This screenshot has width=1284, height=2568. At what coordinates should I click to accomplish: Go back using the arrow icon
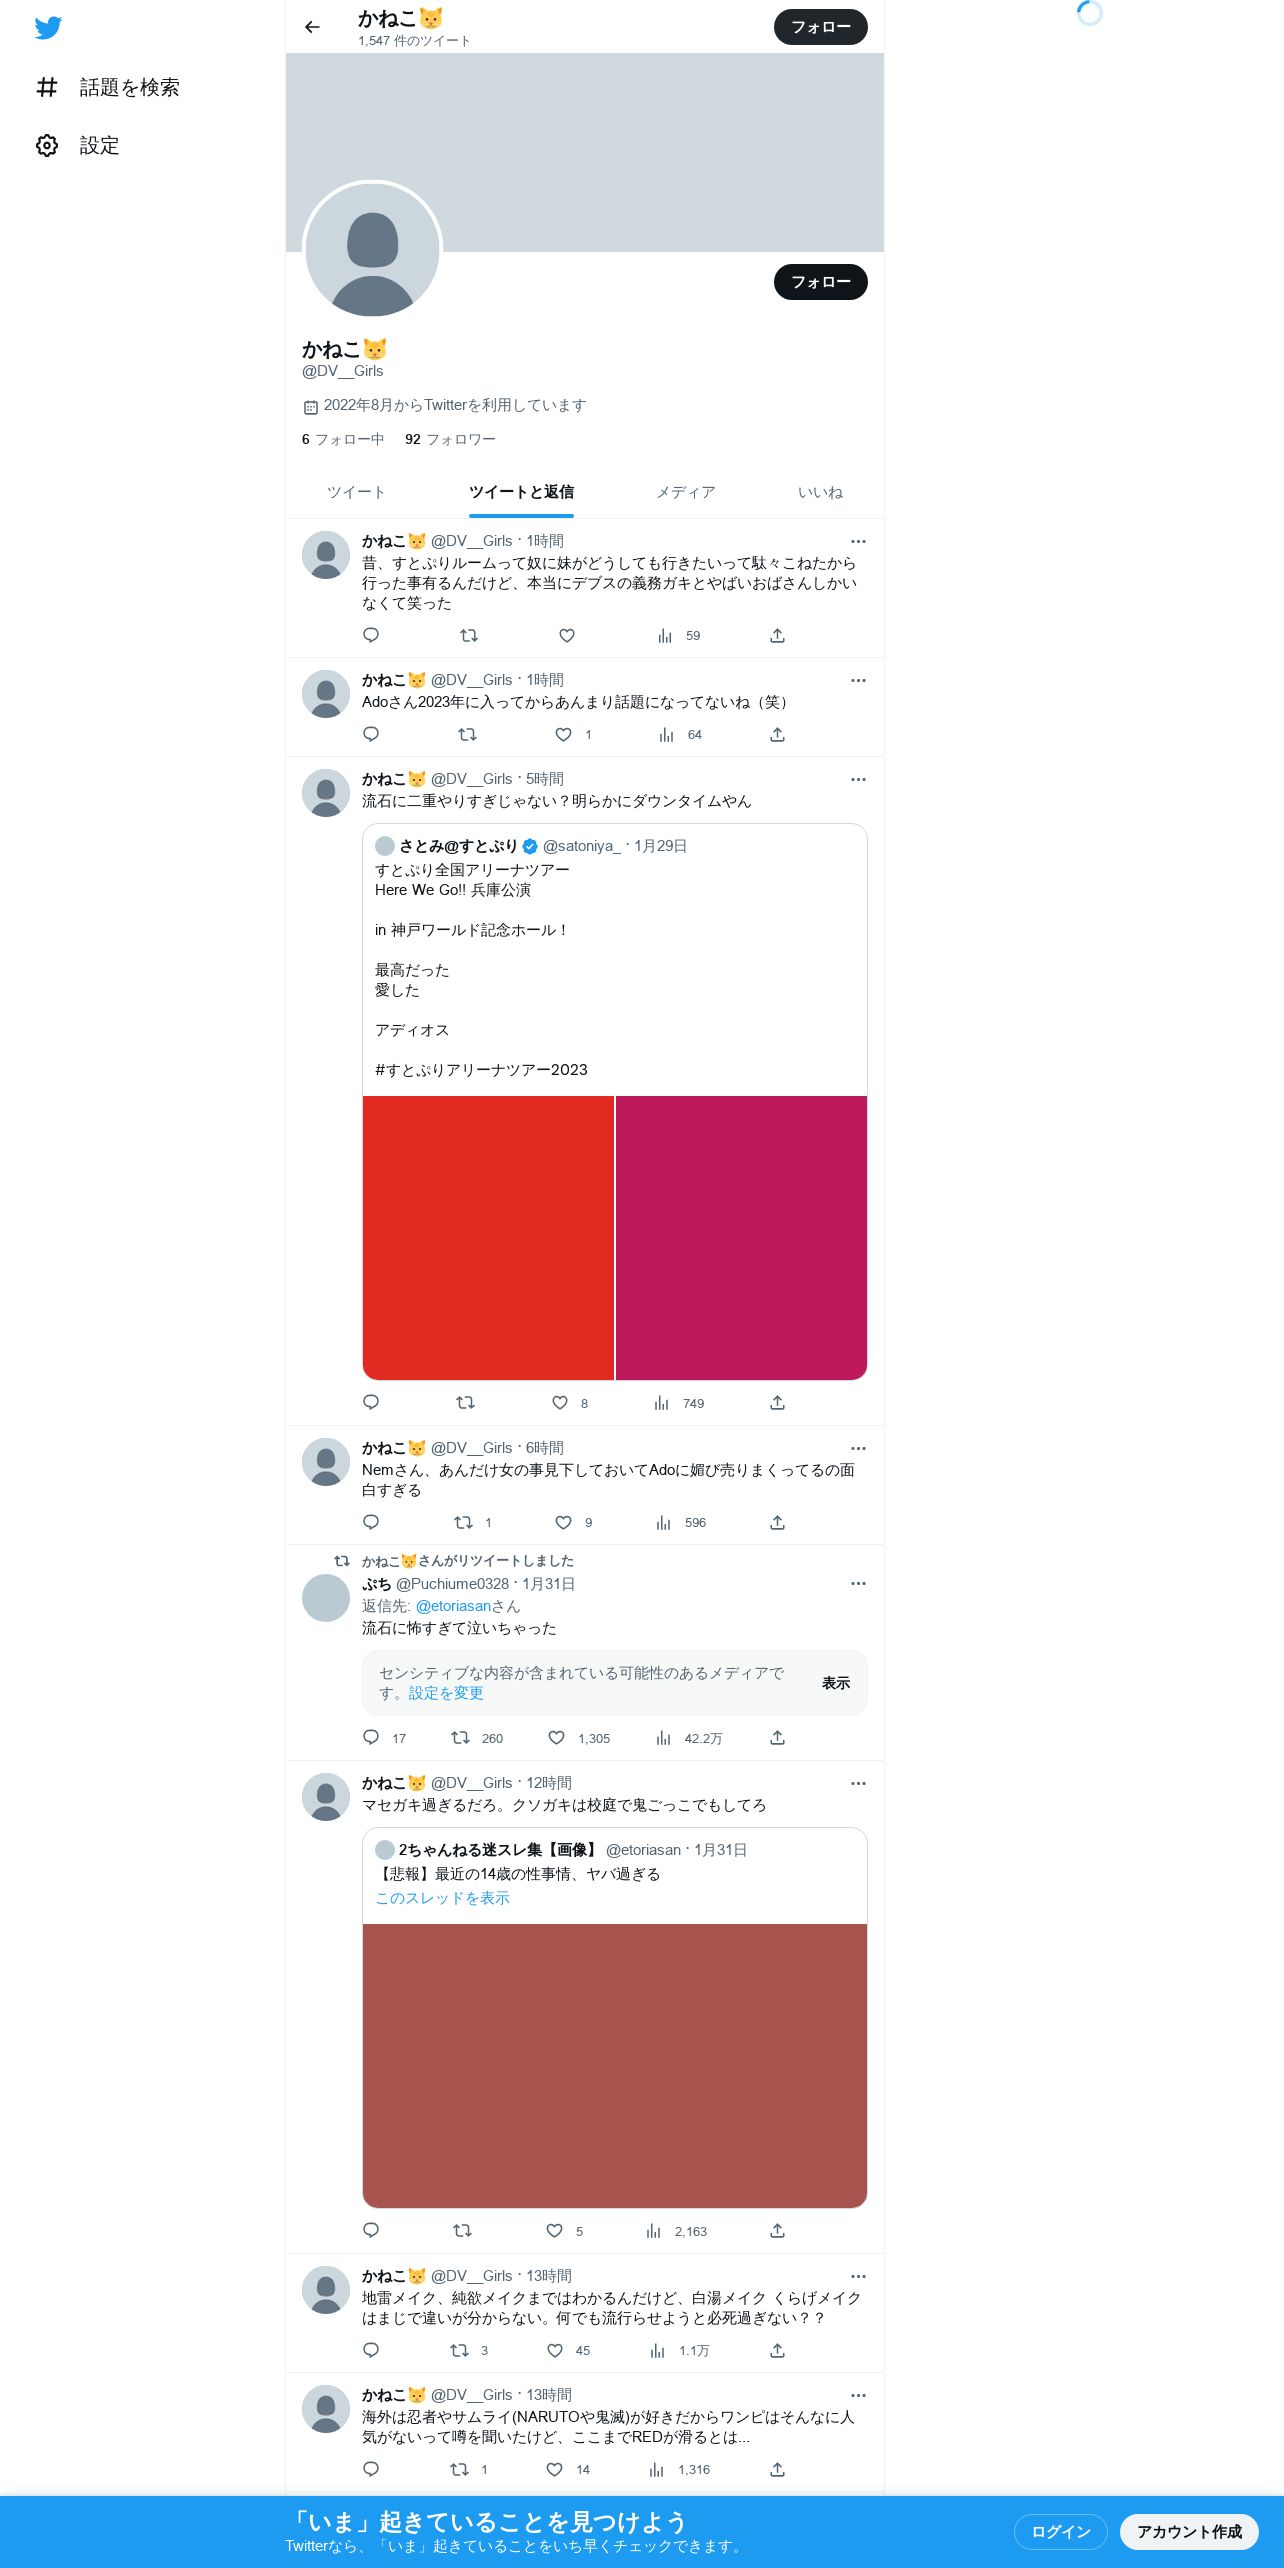coord(312,27)
